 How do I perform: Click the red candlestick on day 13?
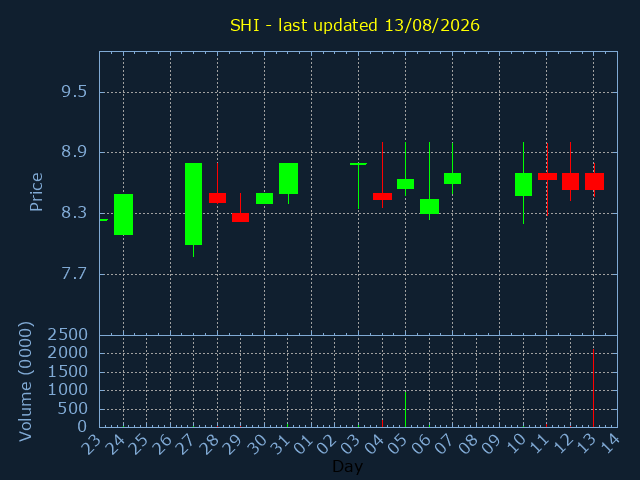pyautogui.click(x=594, y=181)
